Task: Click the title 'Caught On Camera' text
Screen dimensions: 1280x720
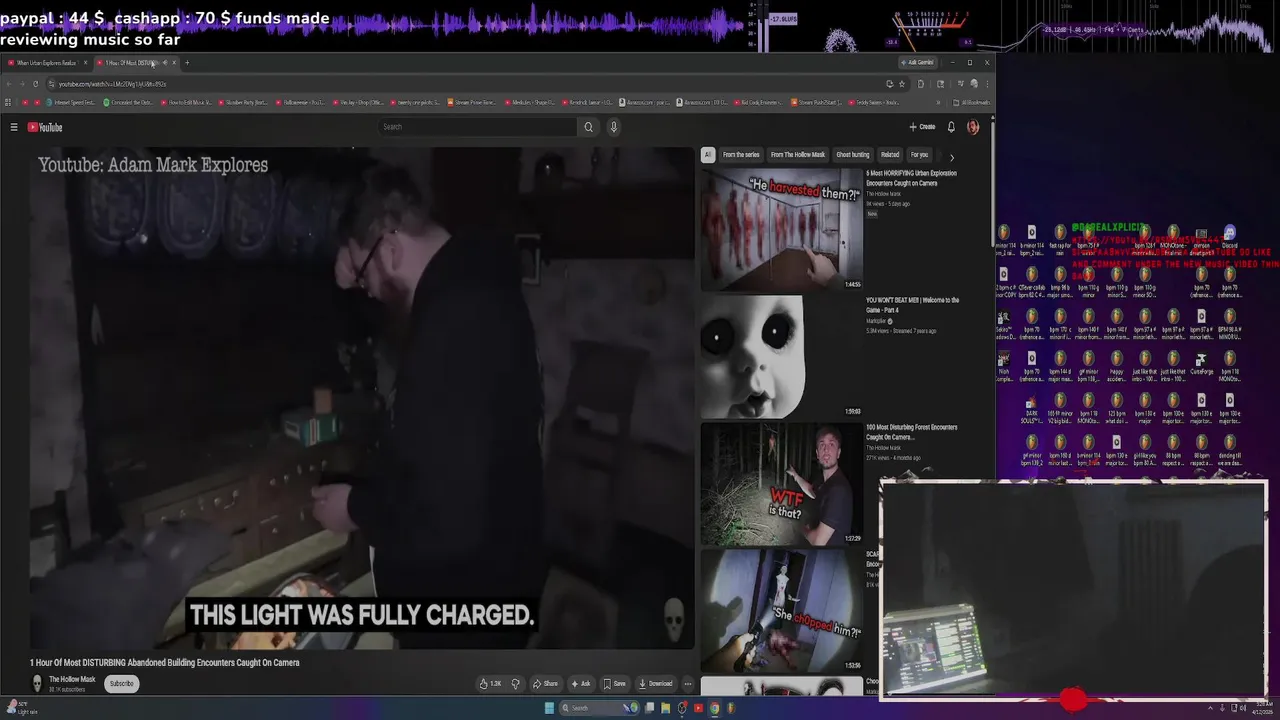Action: tap(268, 662)
